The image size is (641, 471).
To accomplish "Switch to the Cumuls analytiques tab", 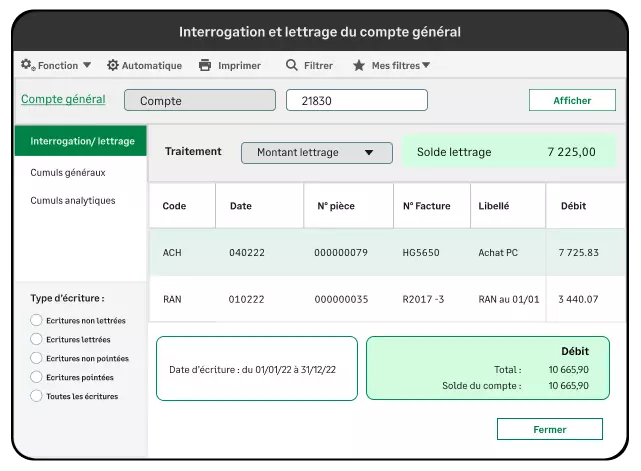I will [x=73, y=200].
